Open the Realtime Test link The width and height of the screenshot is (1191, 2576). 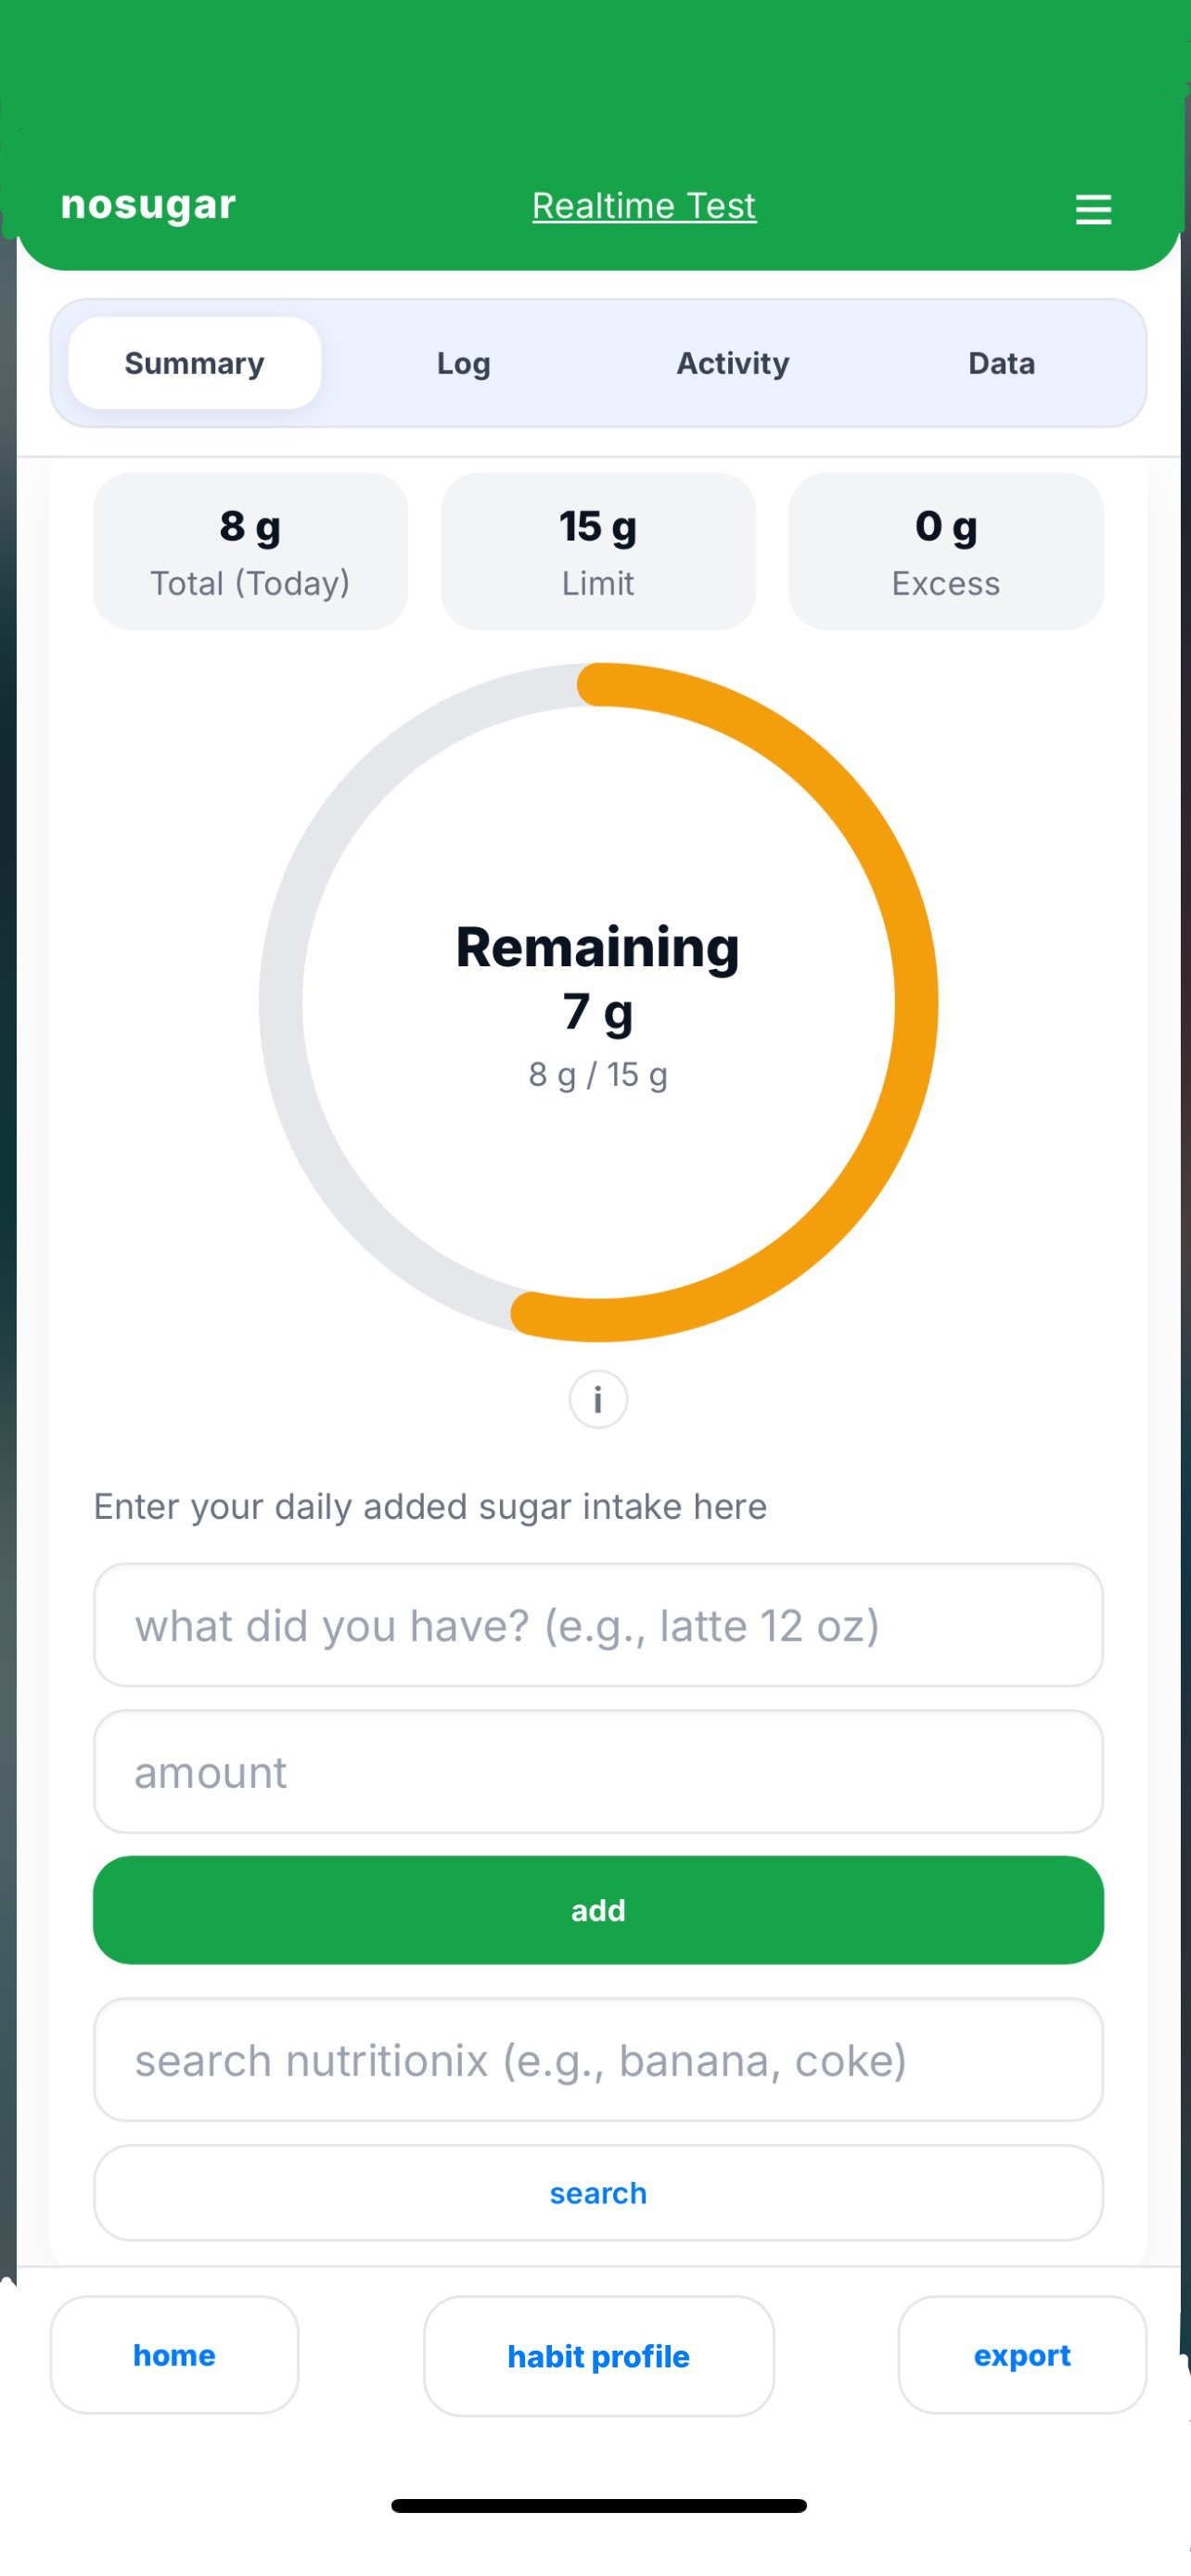[644, 205]
